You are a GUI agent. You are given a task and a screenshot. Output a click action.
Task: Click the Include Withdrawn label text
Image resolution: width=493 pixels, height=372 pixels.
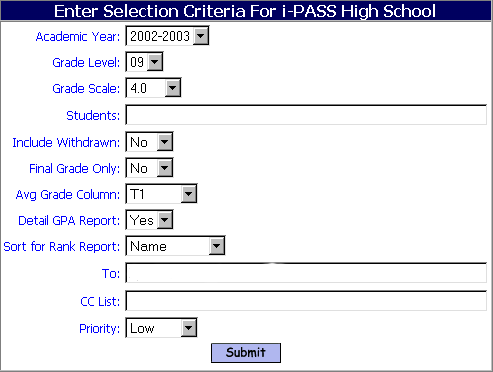[66, 143]
